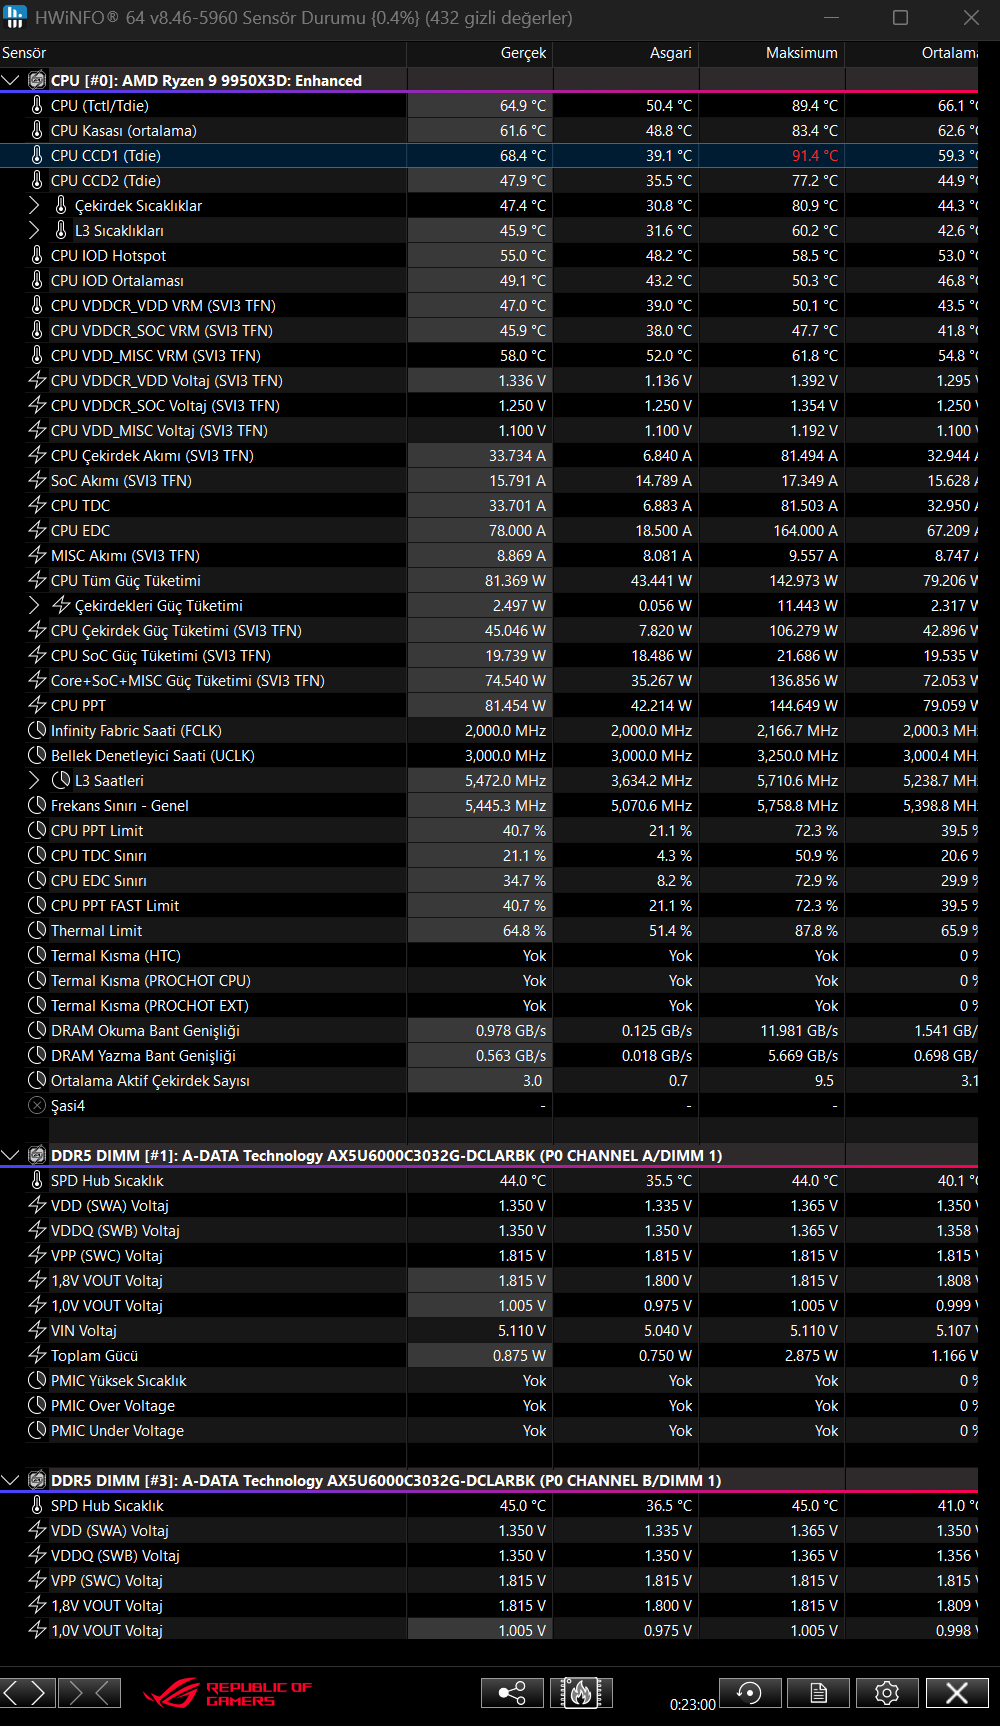Select the Frekans Sınırı - Genel row
The image size is (1000, 1726).
pos(490,805)
